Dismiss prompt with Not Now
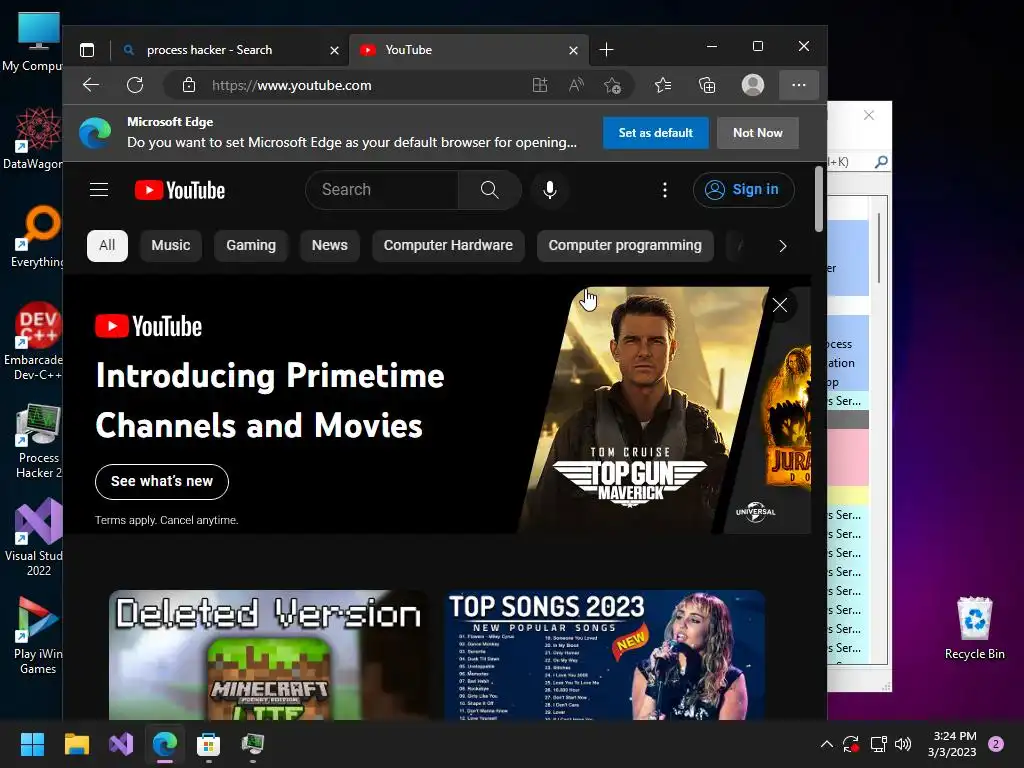 758,133
